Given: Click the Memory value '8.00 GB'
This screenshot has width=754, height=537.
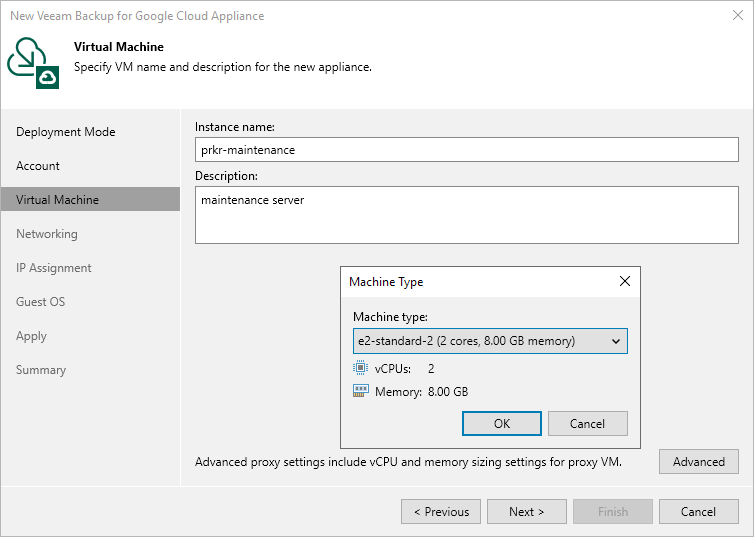Looking at the screenshot, I should (448, 392).
